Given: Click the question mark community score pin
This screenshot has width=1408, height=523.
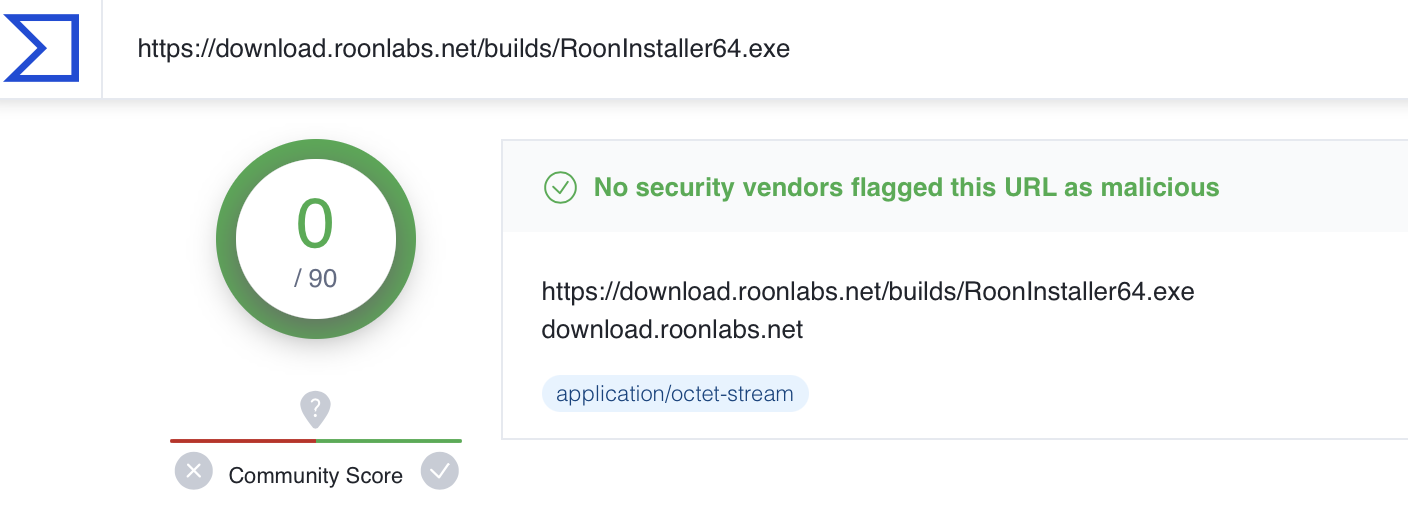Looking at the screenshot, I should click(x=315, y=409).
